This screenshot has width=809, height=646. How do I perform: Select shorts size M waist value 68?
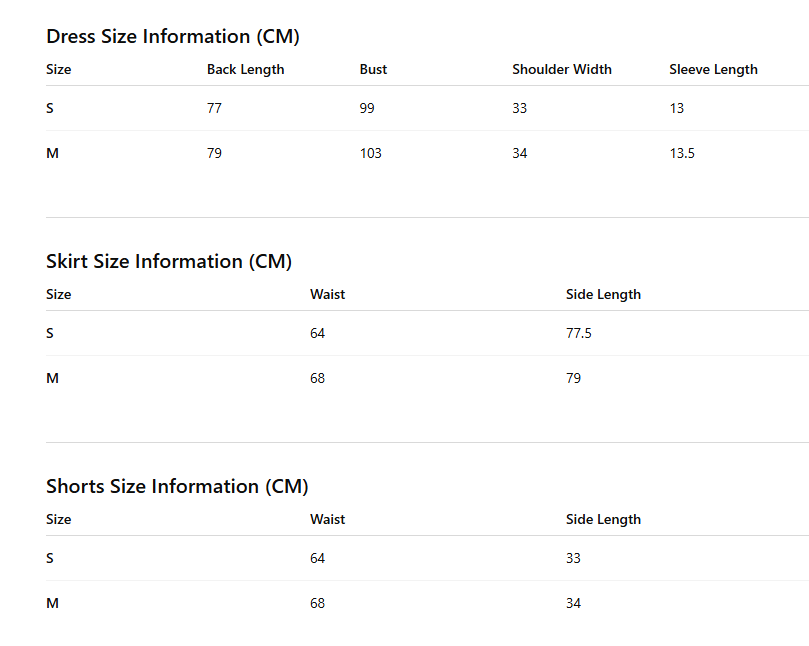coord(317,603)
